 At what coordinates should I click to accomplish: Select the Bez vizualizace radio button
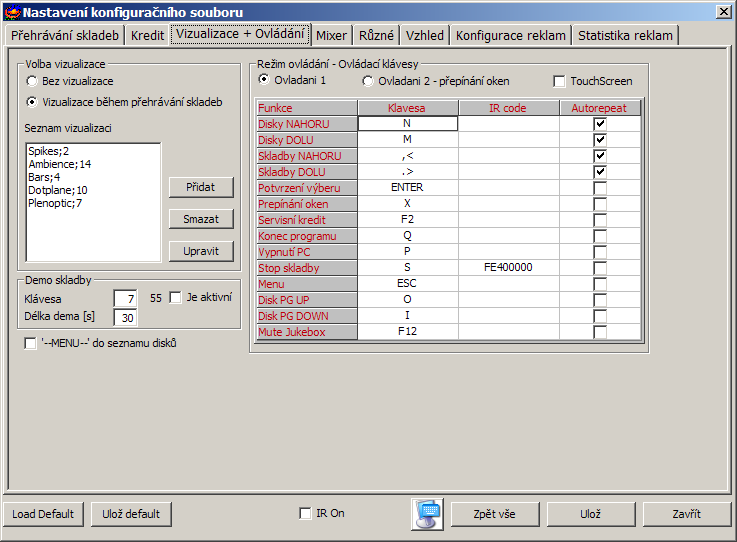(31, 81)
